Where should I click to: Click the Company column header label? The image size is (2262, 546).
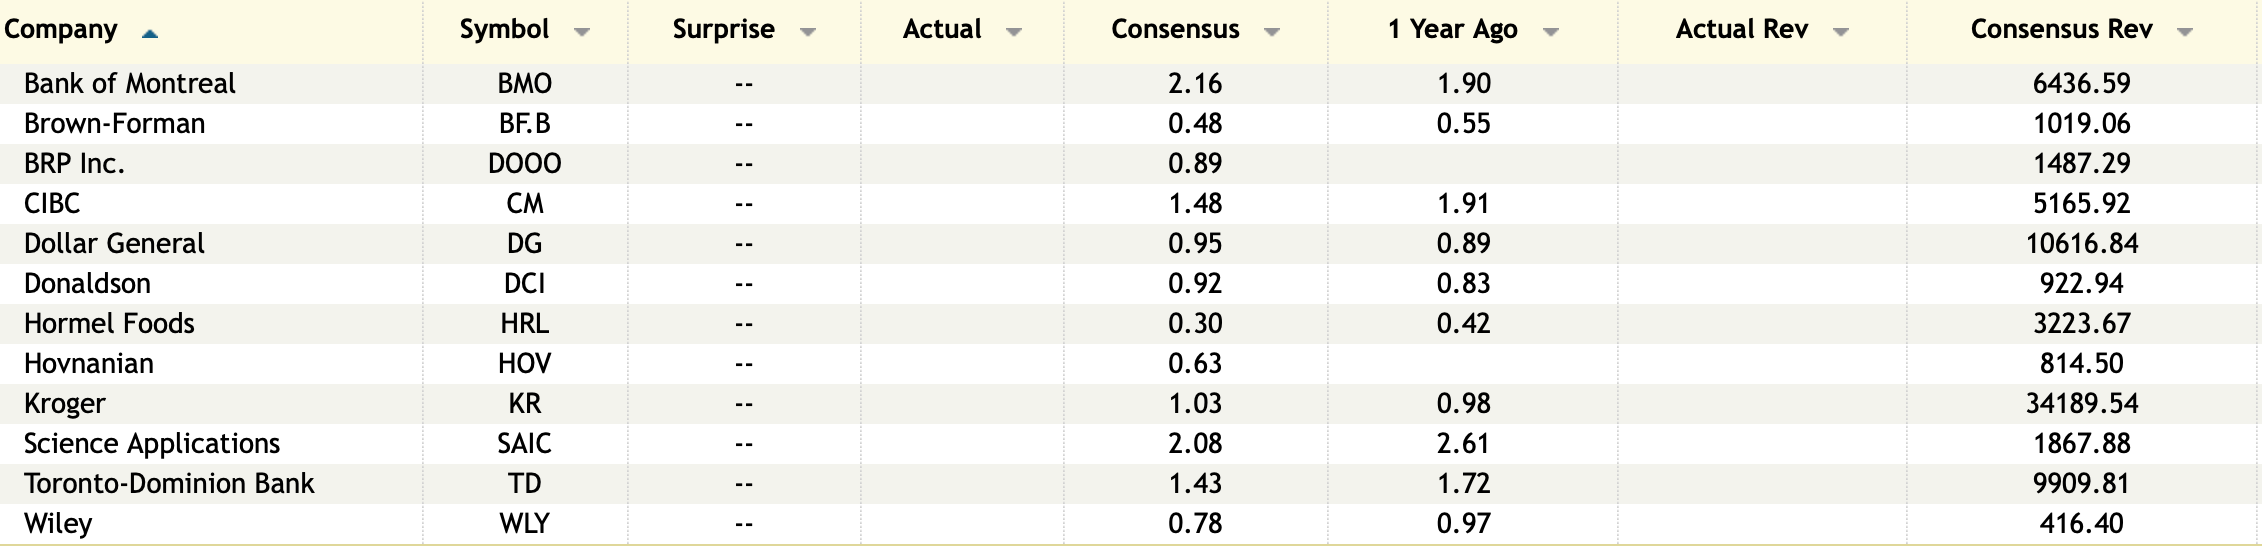pyautogui.click(x=61, y=30)
